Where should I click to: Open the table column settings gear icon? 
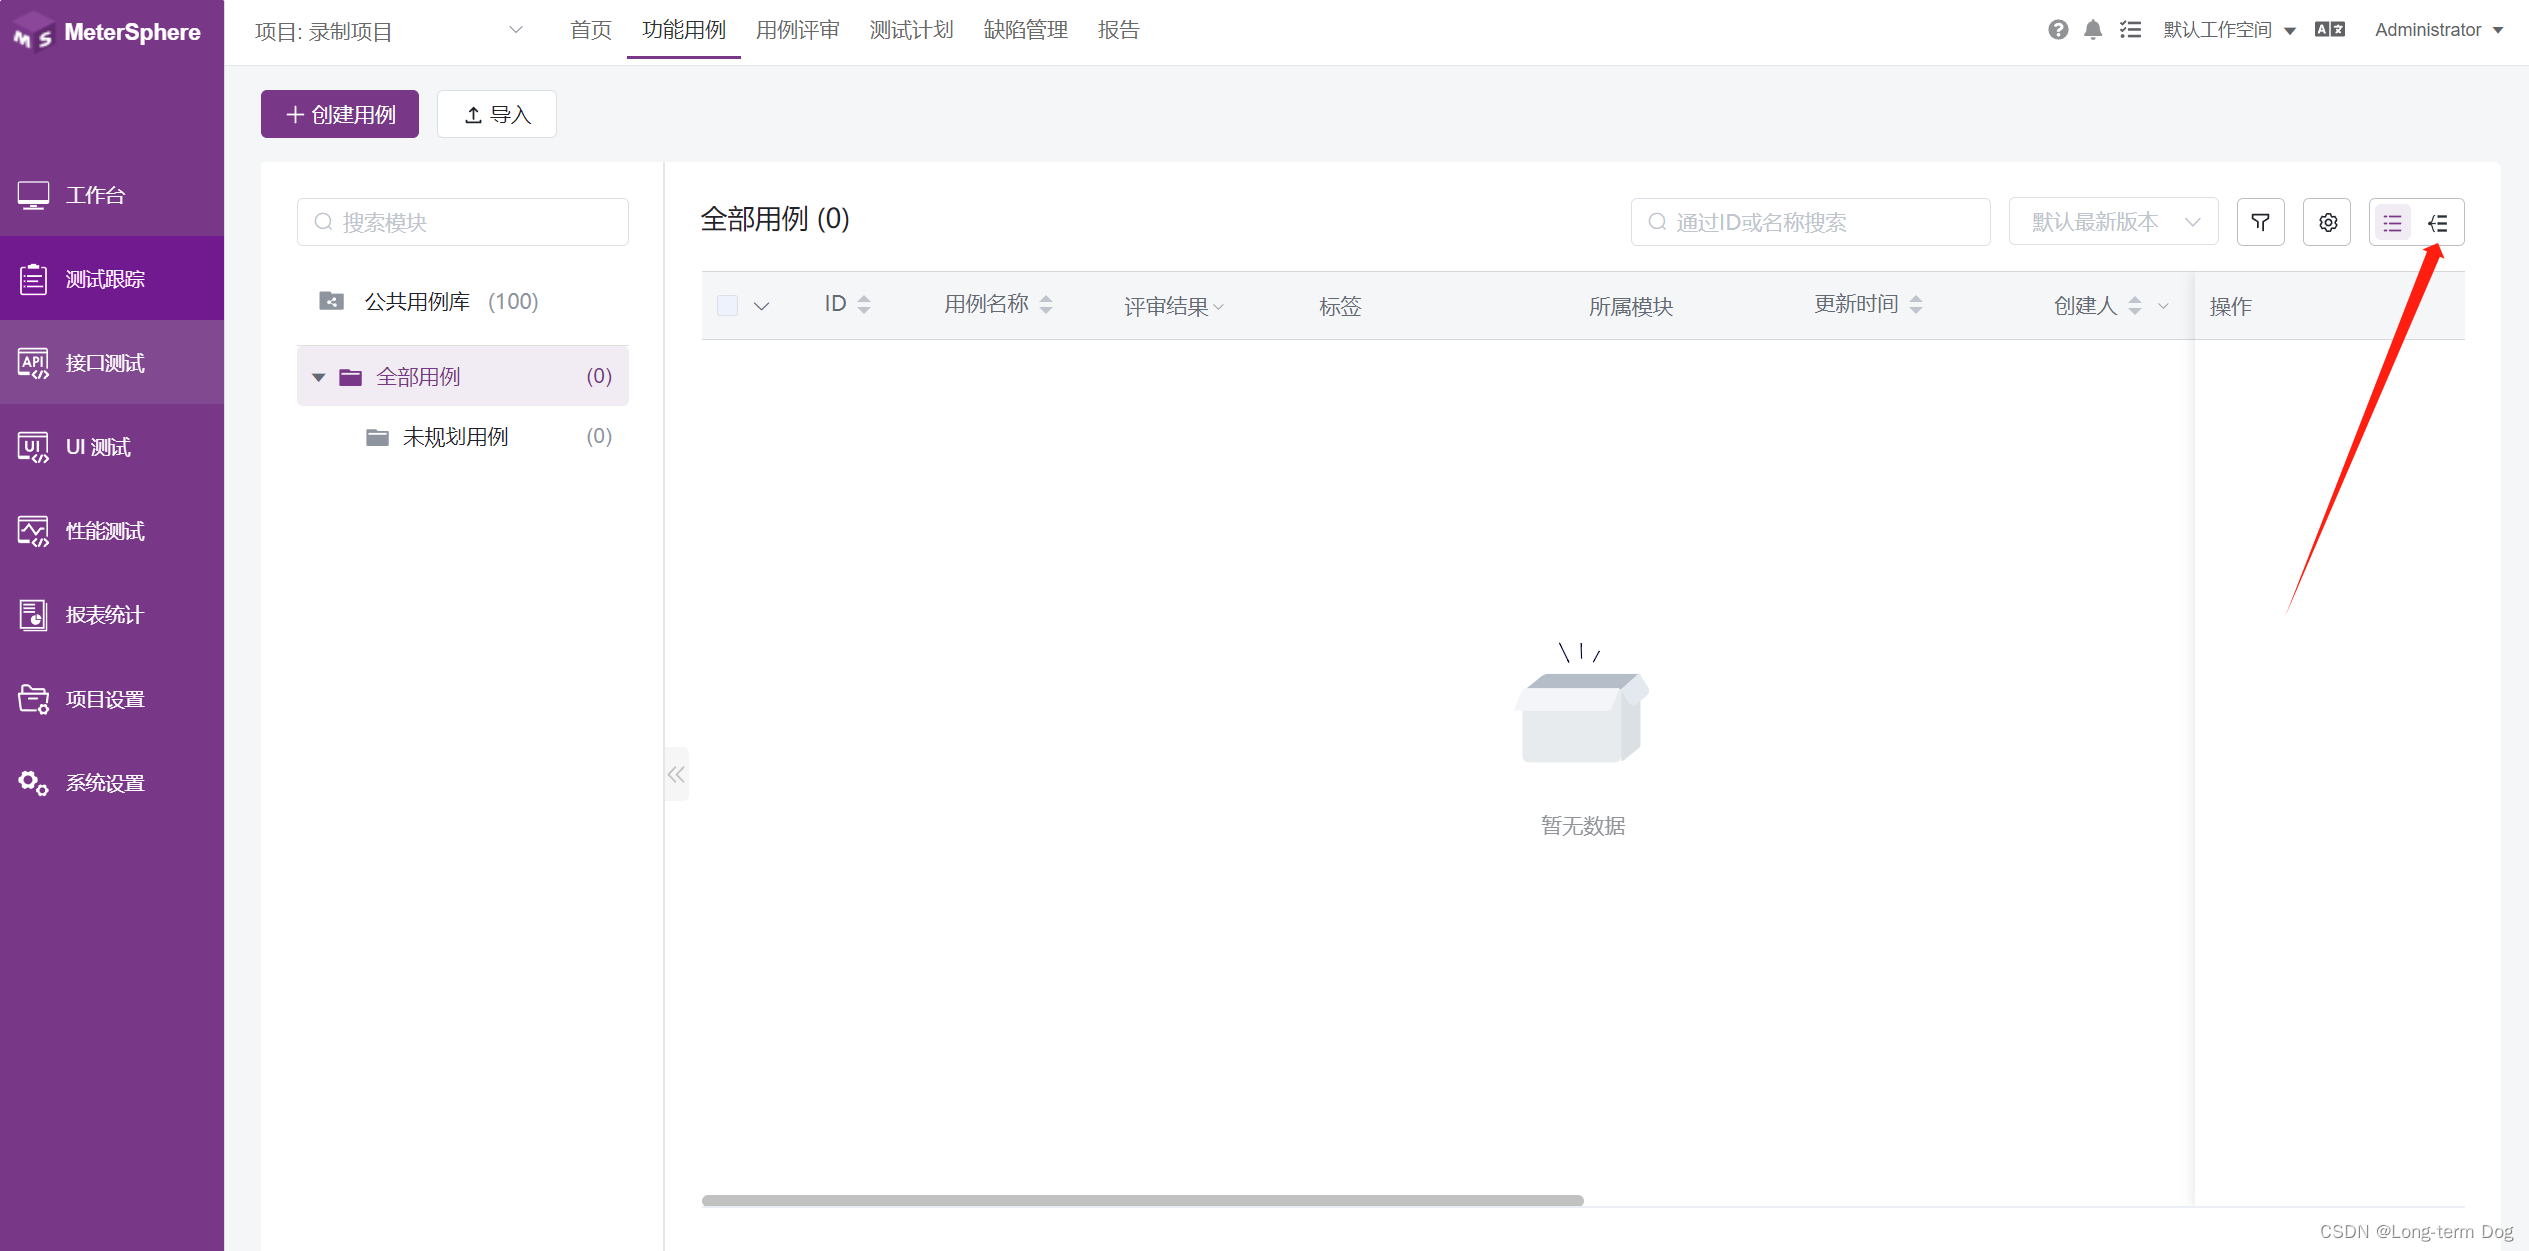(2327, 222)
